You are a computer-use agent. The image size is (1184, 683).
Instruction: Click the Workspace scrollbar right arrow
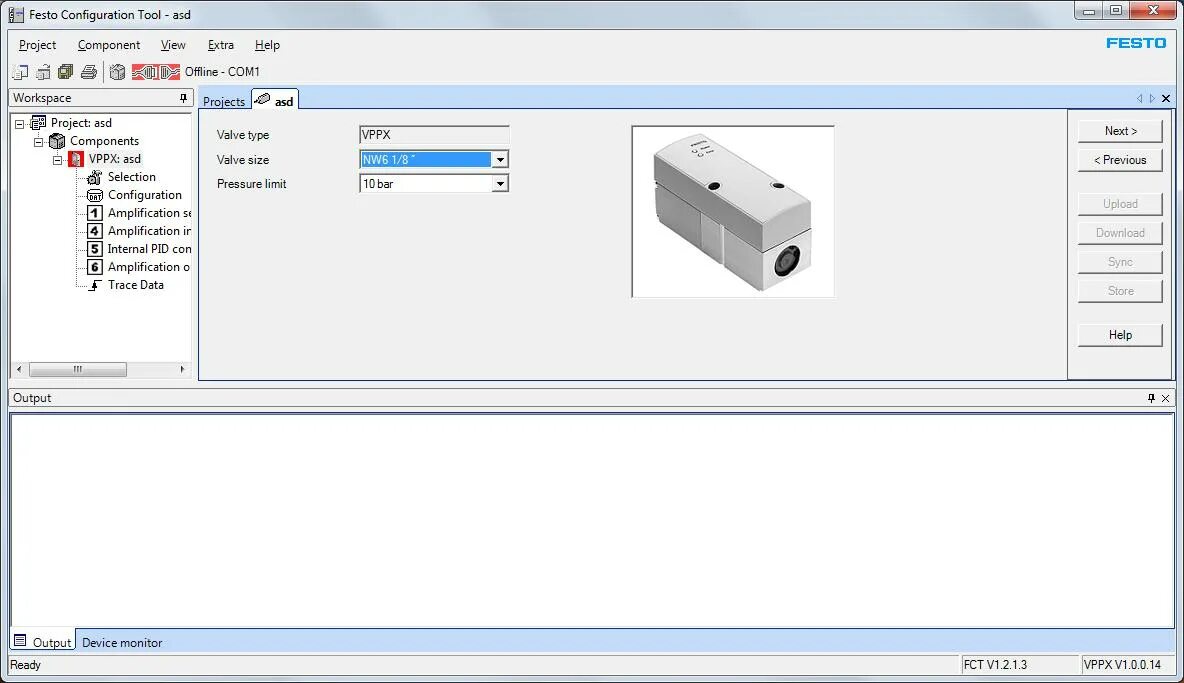pos(182,369)
